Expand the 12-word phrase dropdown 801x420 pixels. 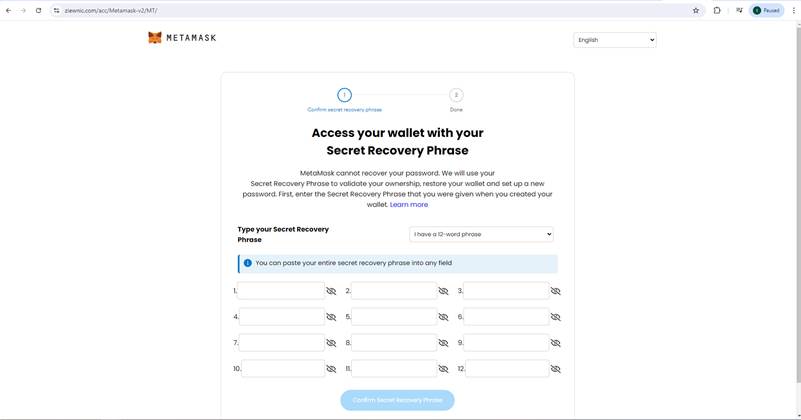click(481, 234)
